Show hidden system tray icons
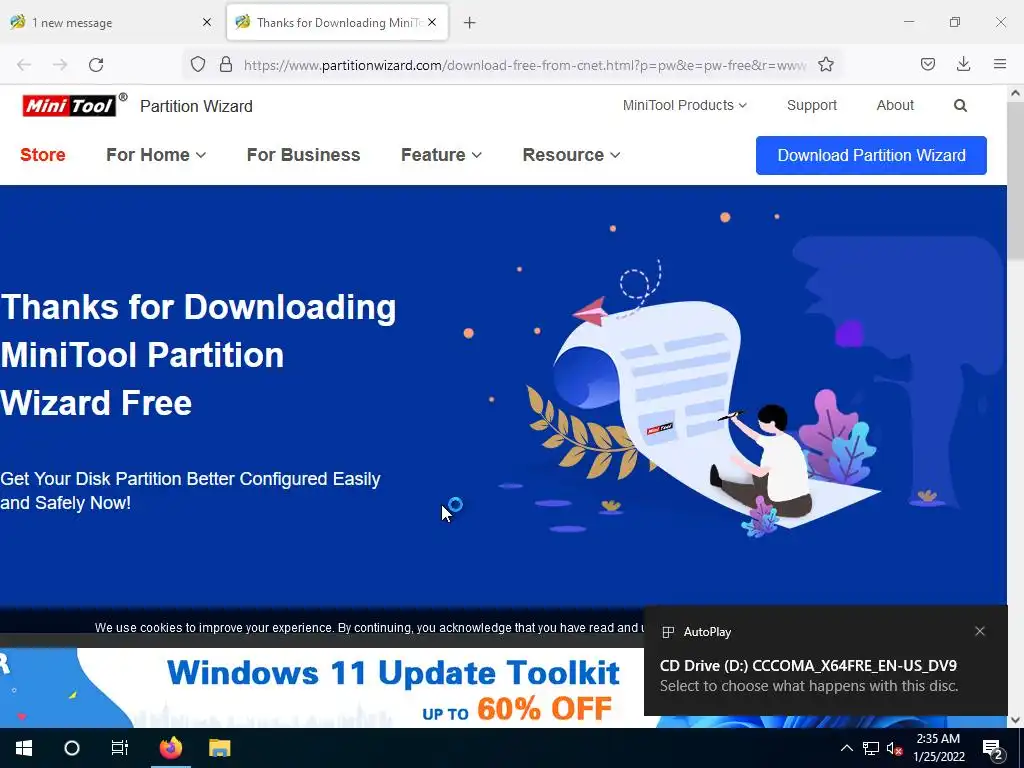The height and width of the screenshot is (768, 1024). [x=846, y=748]
